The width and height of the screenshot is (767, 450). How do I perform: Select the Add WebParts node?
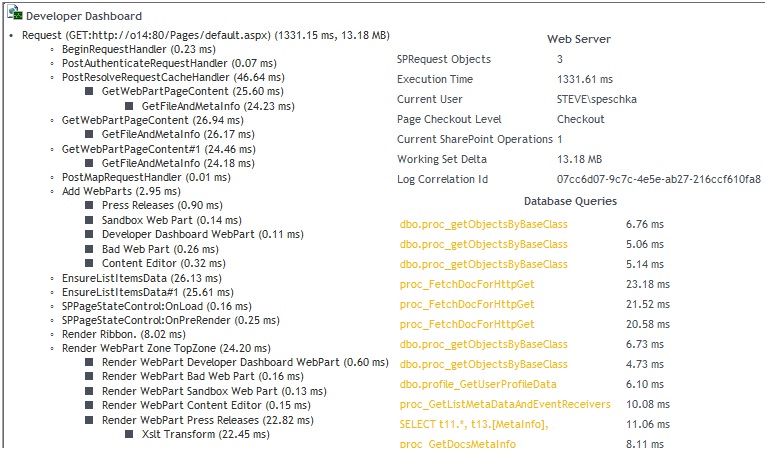121,191
